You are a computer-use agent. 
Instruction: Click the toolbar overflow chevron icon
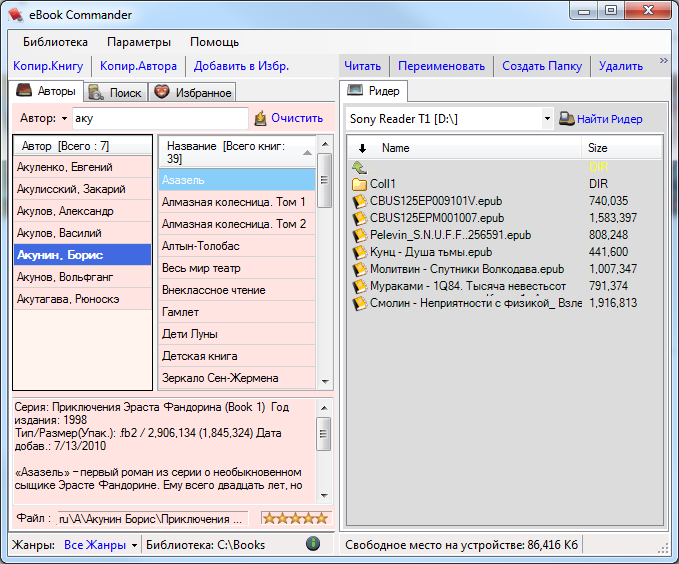click(663, 62)
